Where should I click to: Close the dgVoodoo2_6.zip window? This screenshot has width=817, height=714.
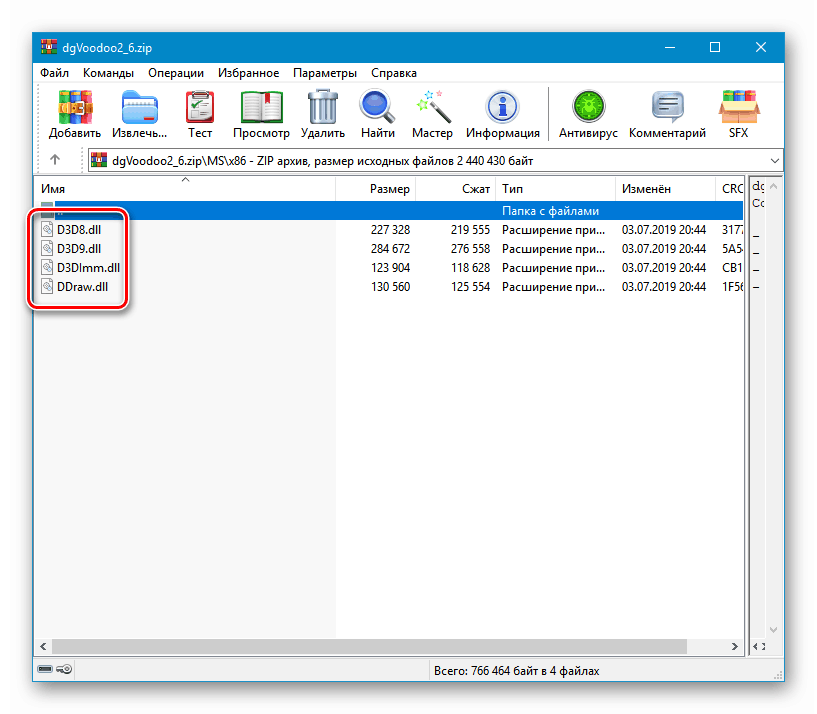(761, 47)
